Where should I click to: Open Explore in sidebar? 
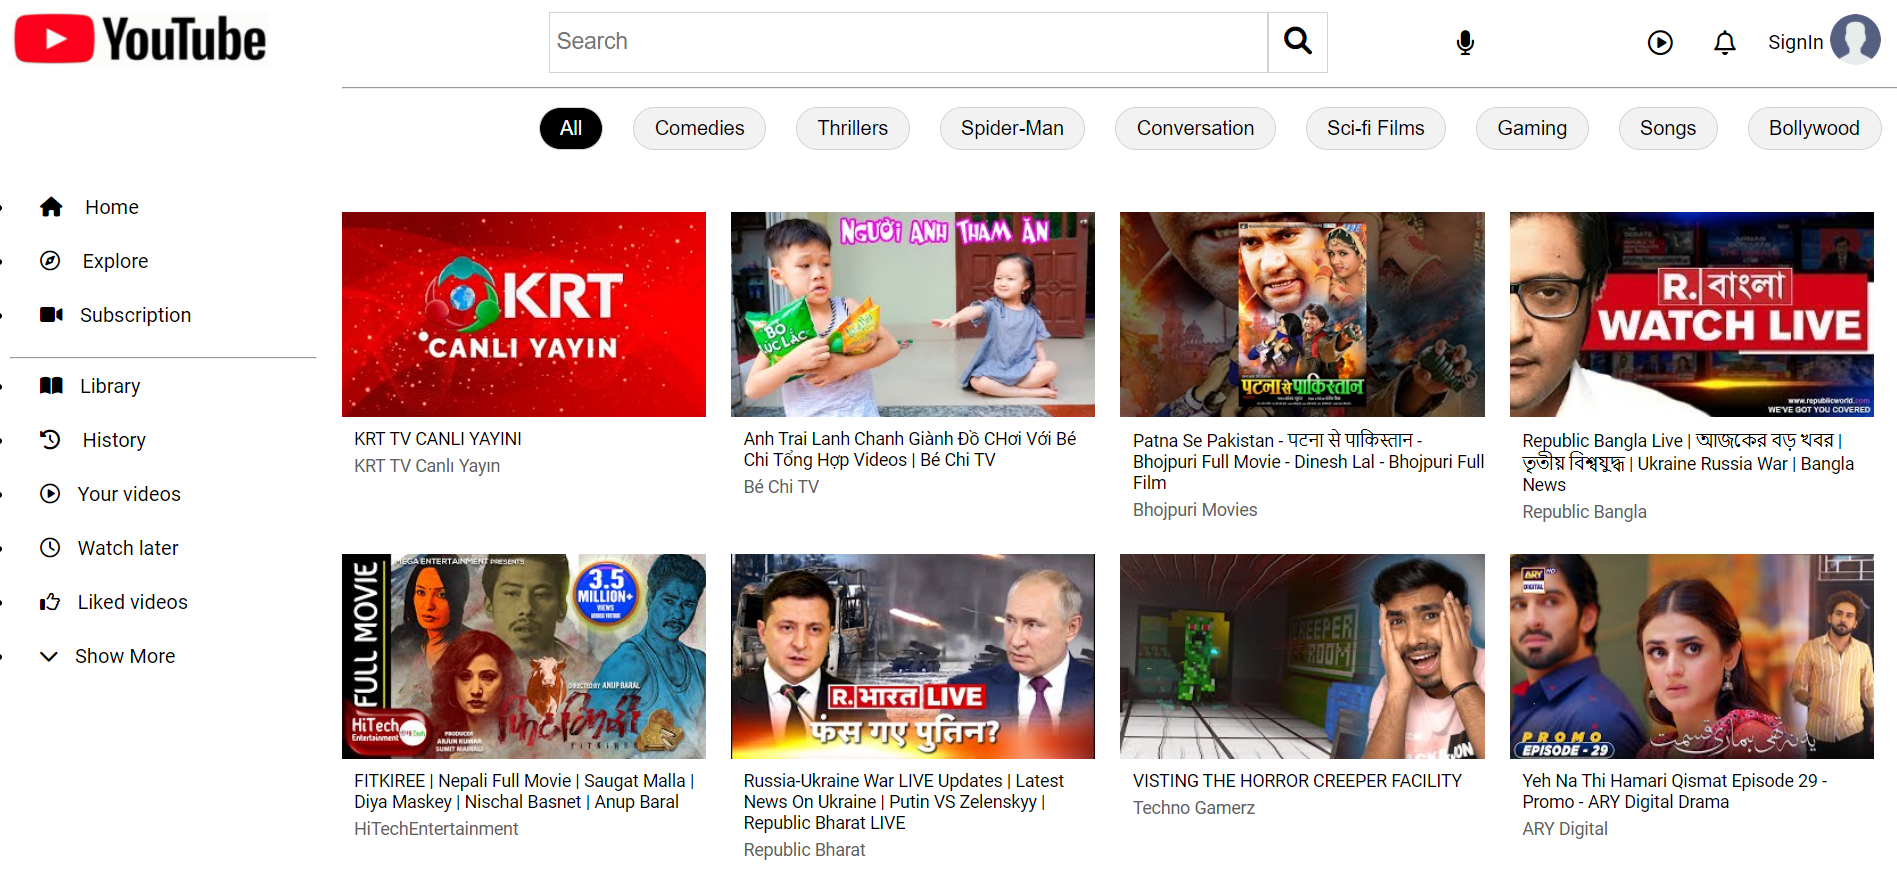(115, 261)
